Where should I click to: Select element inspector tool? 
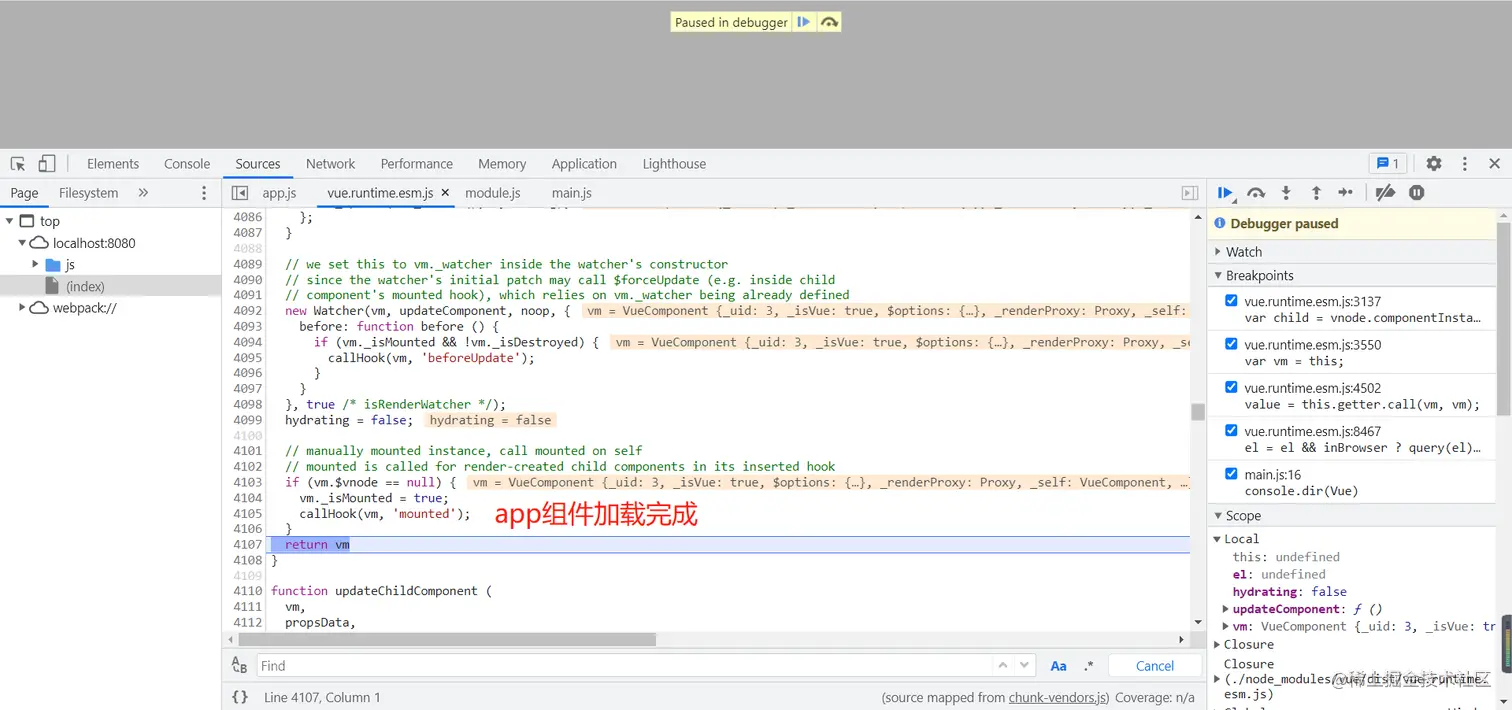click(18, 163)
